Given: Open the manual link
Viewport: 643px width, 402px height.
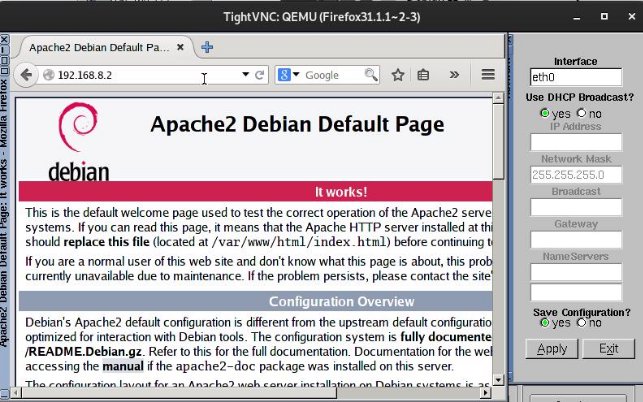Looking at the screenshot, I should point(123,366).
